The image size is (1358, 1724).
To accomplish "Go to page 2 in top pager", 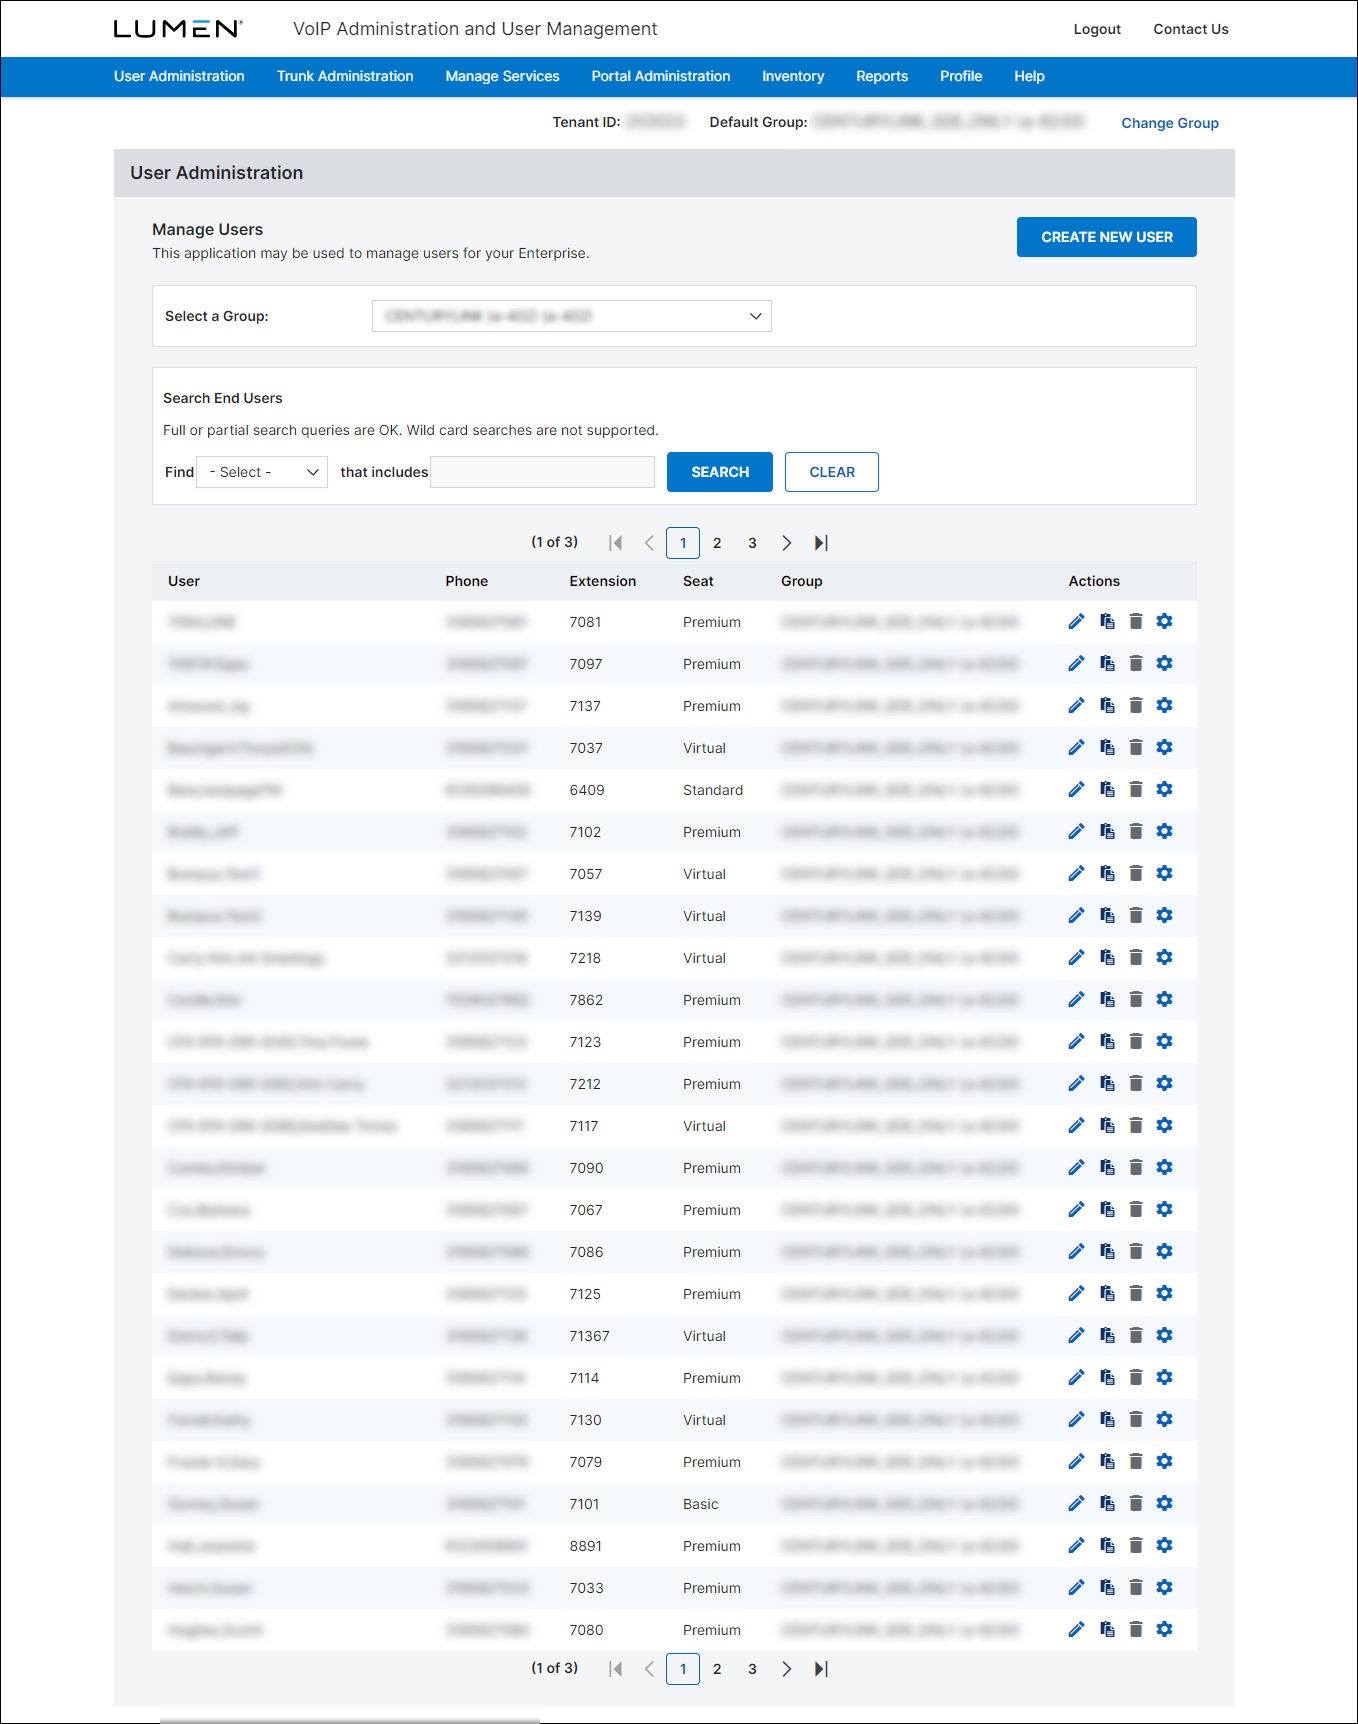I will pyautogui.click(x=717, y=543).
